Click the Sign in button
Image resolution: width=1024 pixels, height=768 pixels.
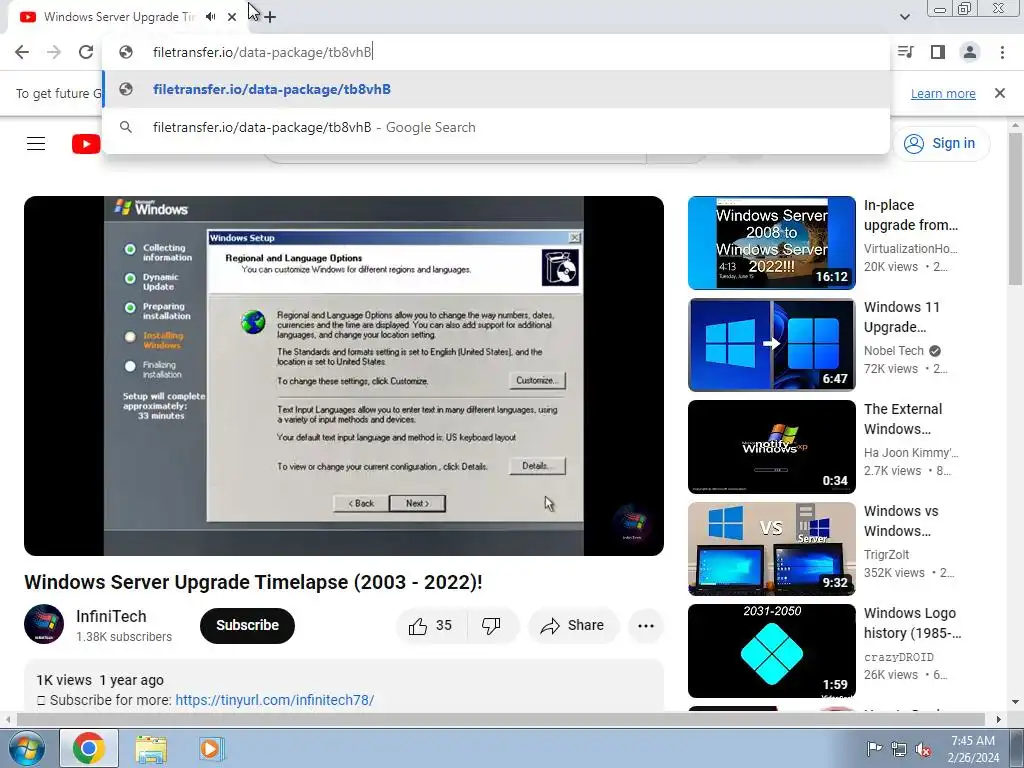tap(941, 144)
